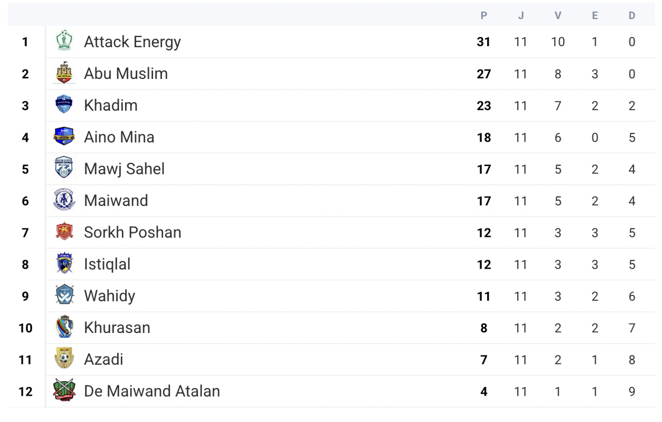Click the V wins column header
662x422 pixels.
click(x=558, y=16)
